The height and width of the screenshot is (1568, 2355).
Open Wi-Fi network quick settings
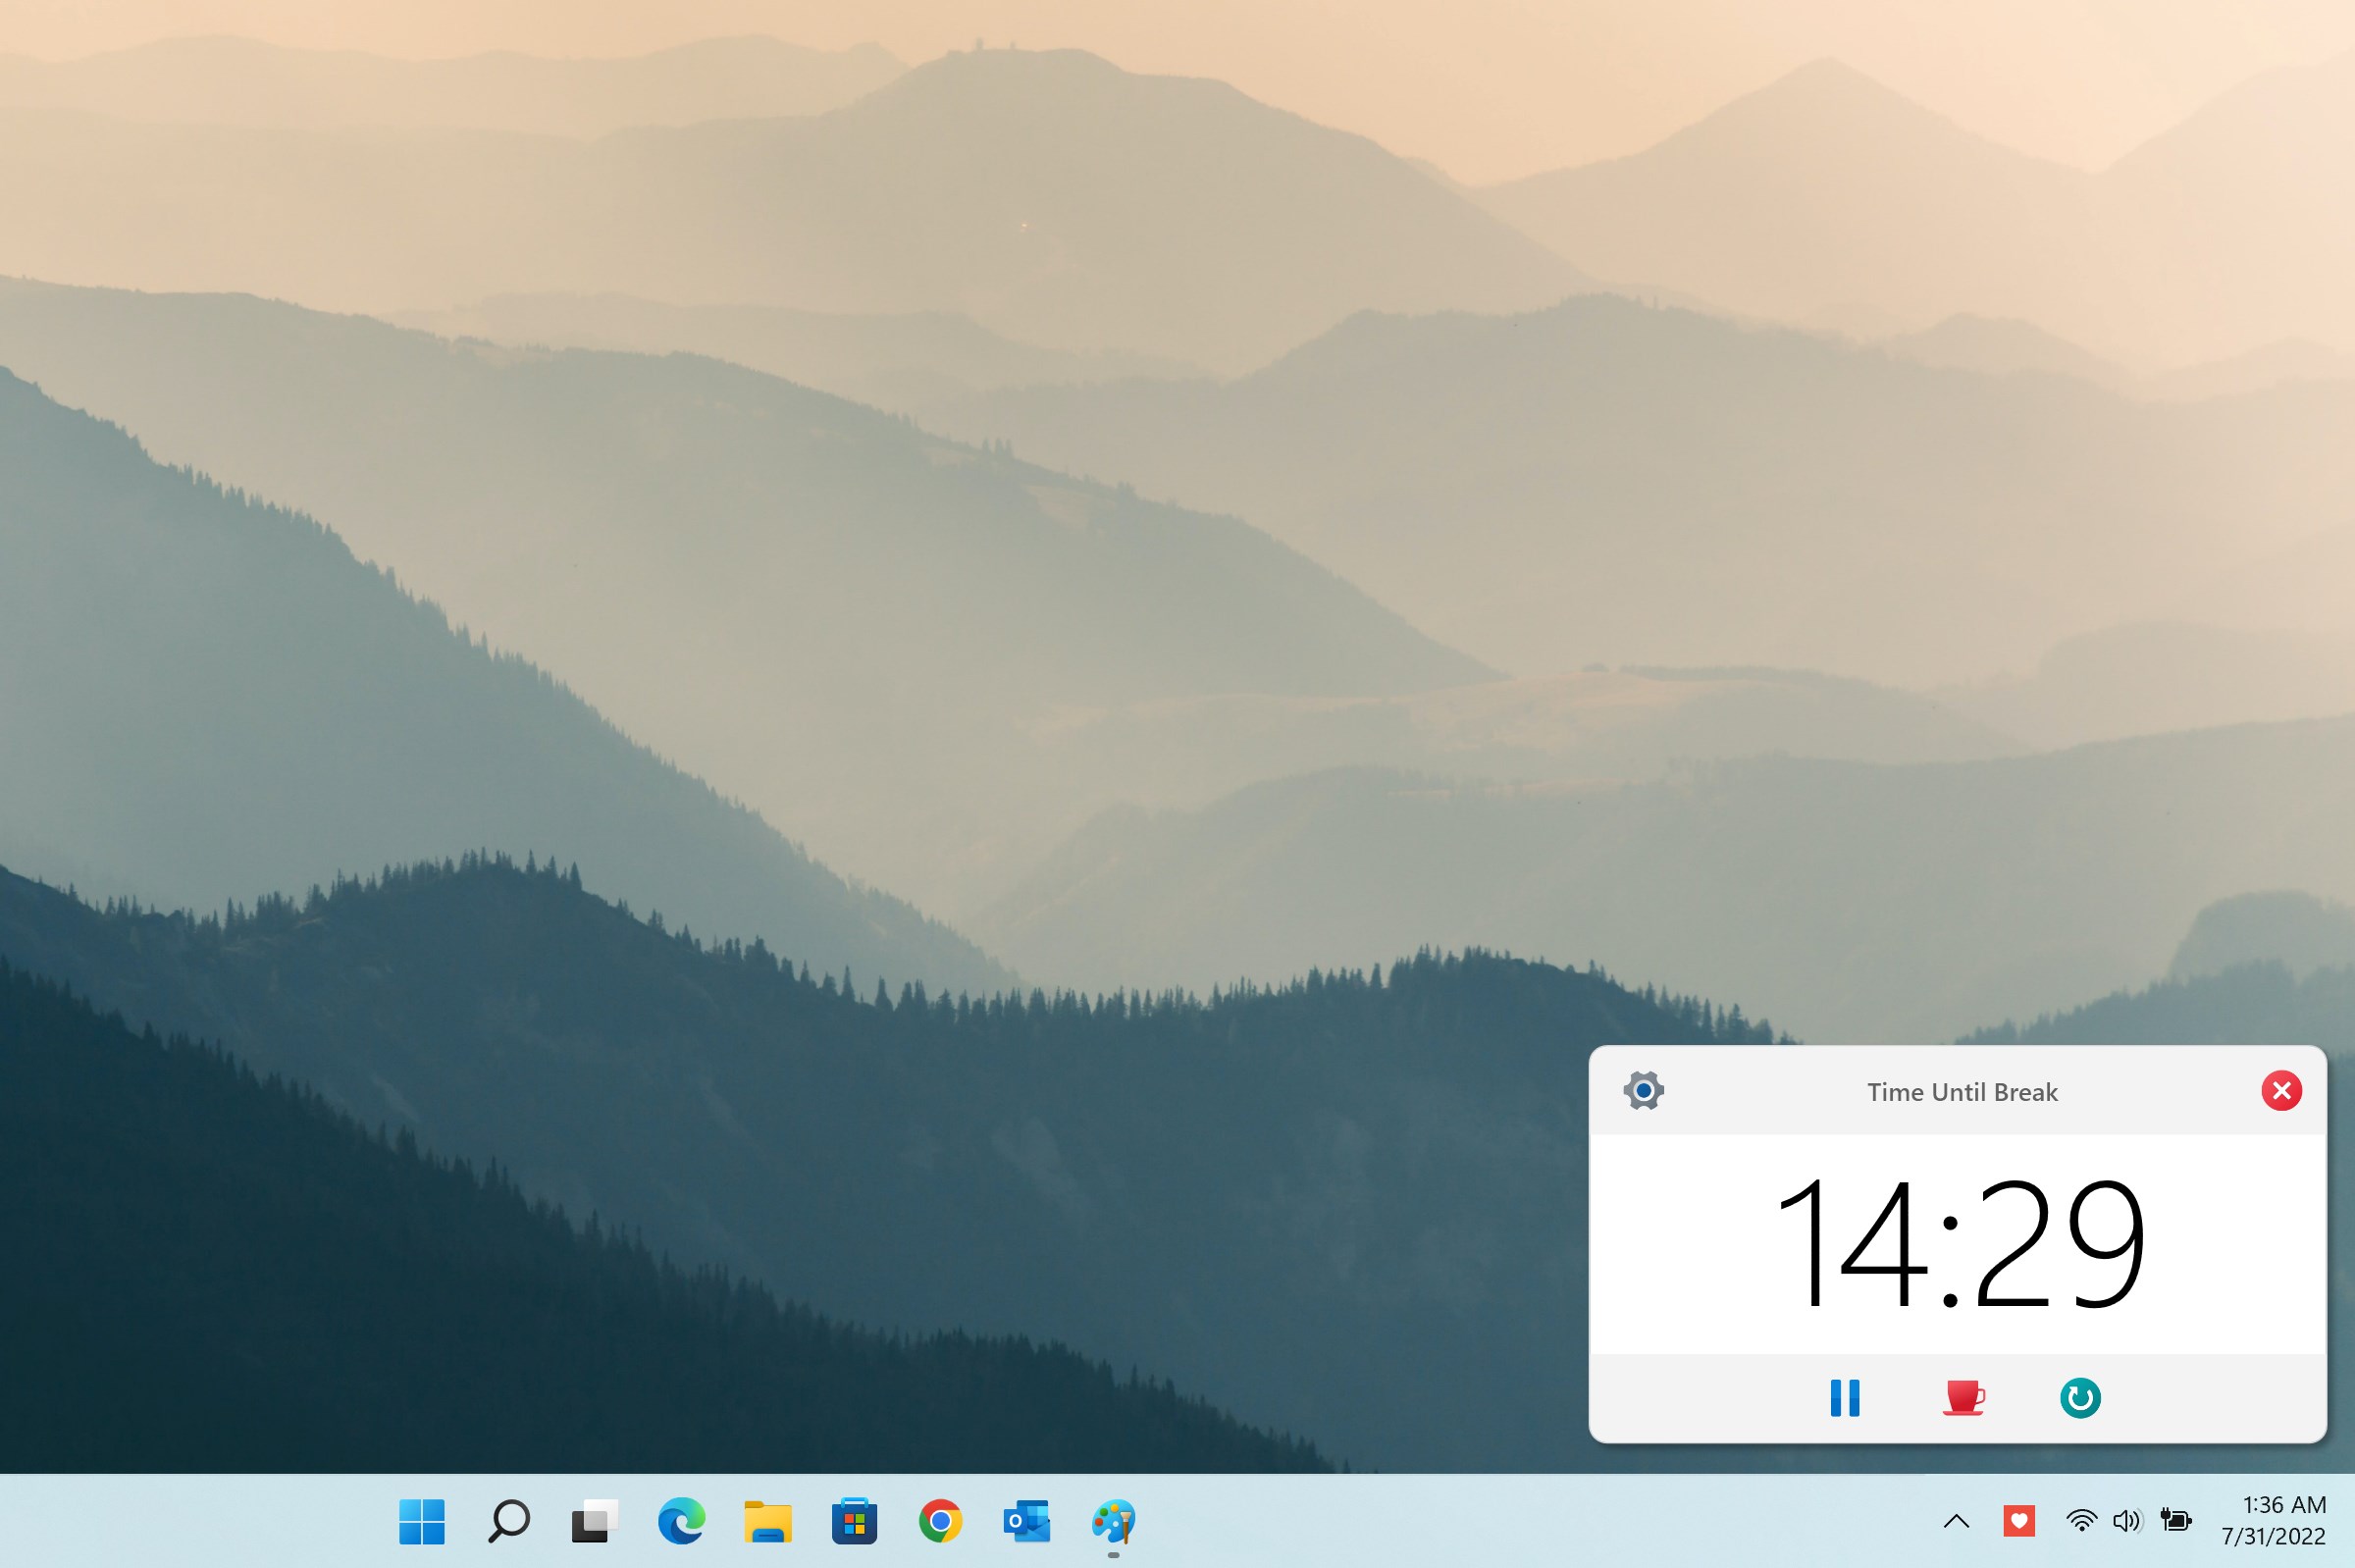2080,1521
